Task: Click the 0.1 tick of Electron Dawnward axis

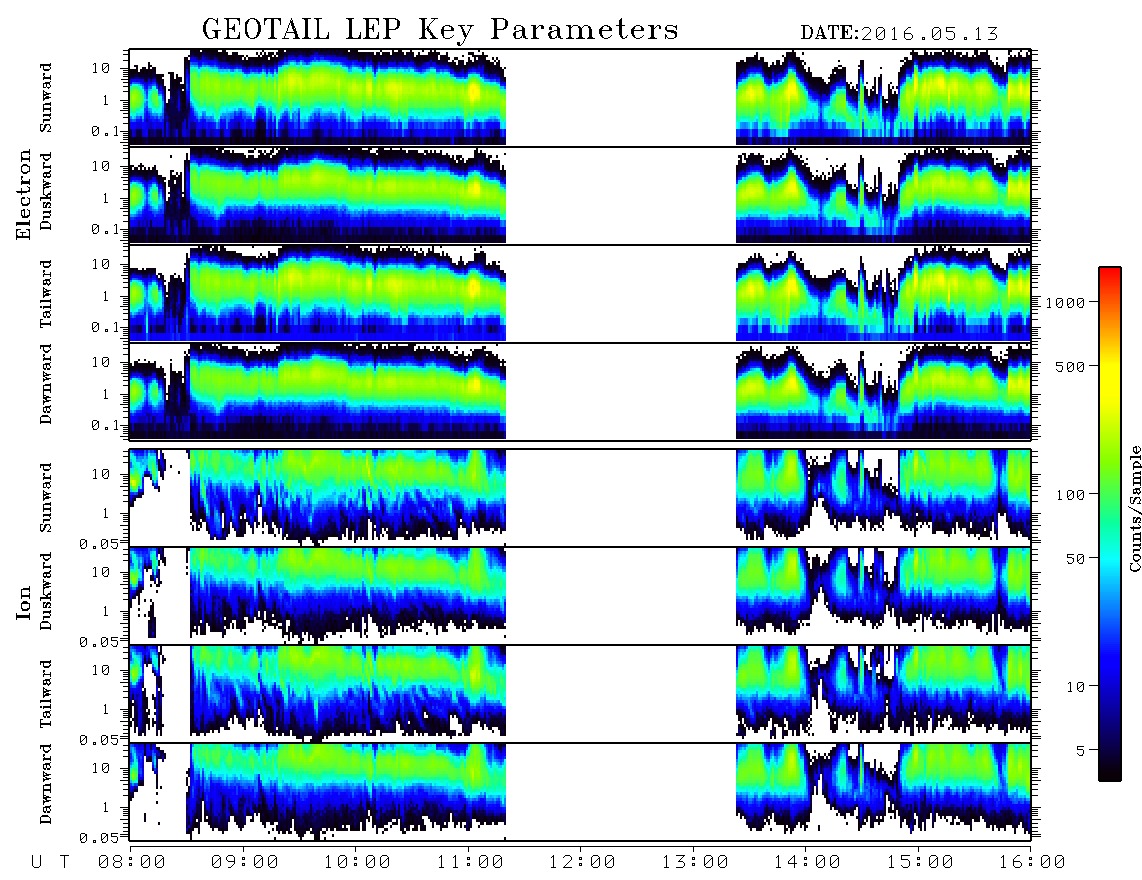Action: point(107,425)
